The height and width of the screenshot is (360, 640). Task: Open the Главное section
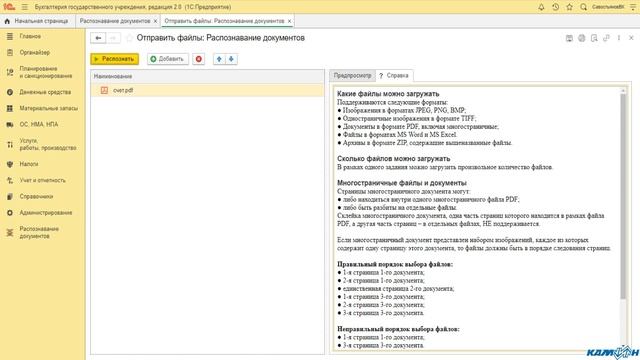click(30, 36)
